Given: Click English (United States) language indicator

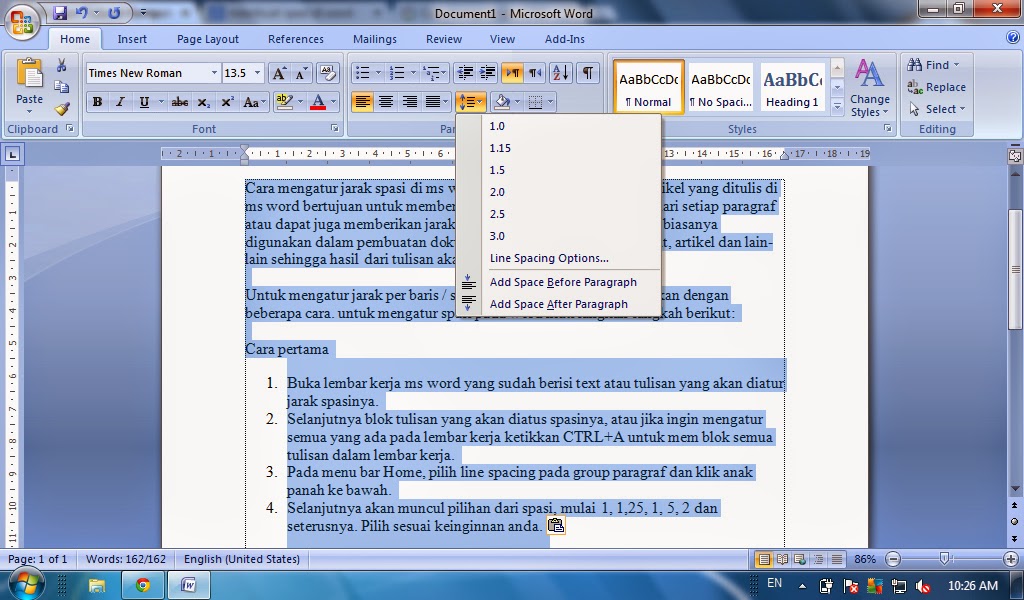Looking at the screenshot, I should coord(242,559).
